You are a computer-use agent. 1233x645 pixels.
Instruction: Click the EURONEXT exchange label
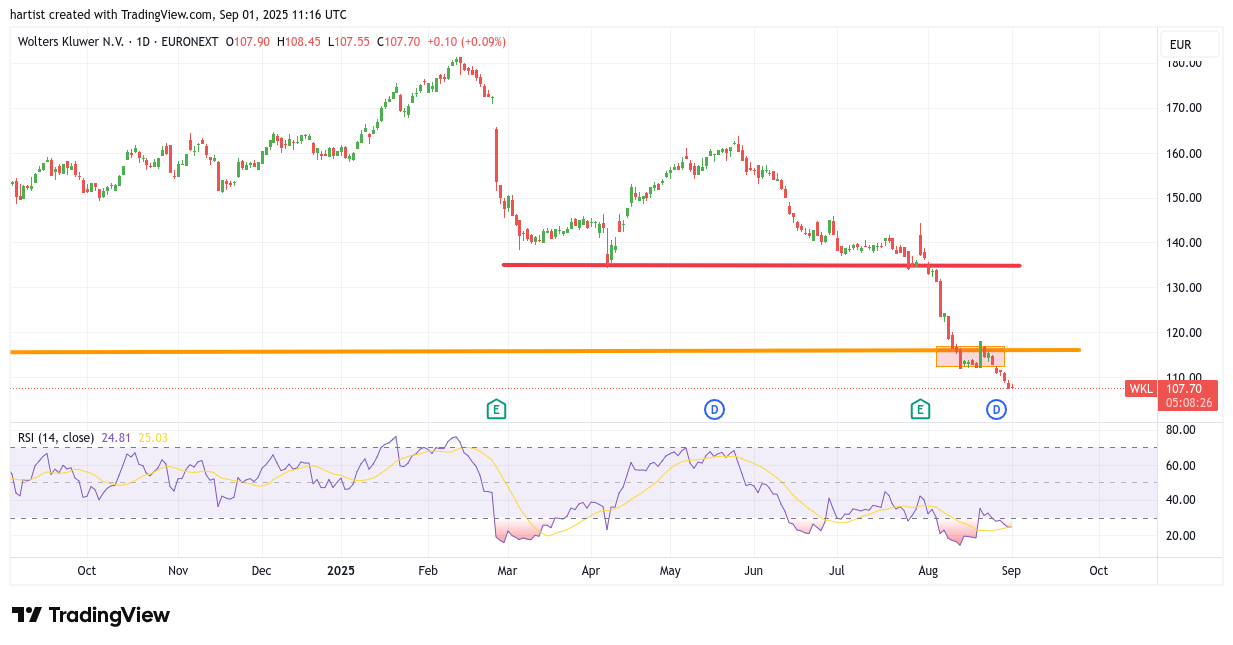189,42
